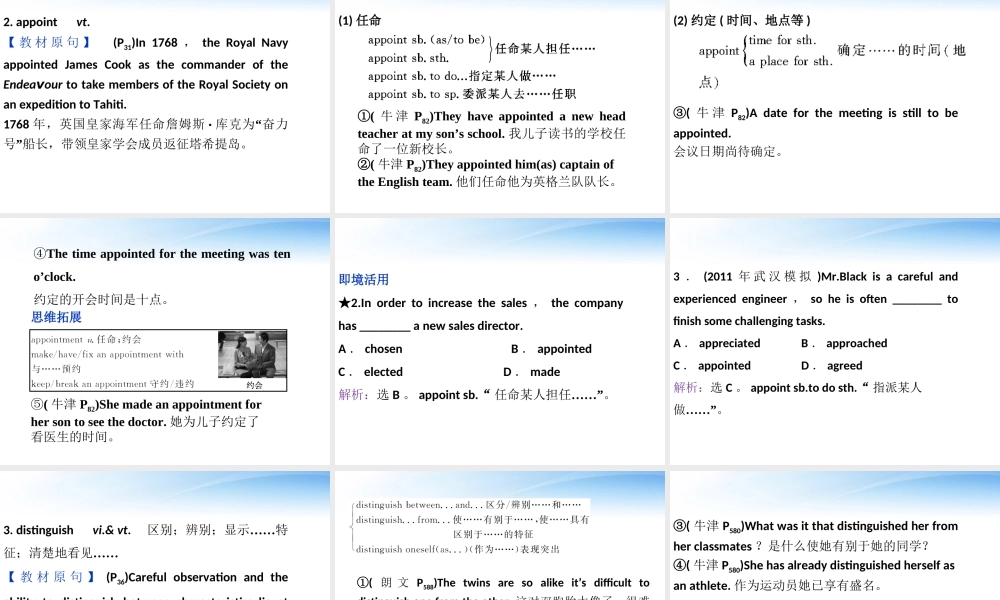Select the phrase 'time for sth.'
The height and width of the screenshot is (600, 1000).
[783, 40]
